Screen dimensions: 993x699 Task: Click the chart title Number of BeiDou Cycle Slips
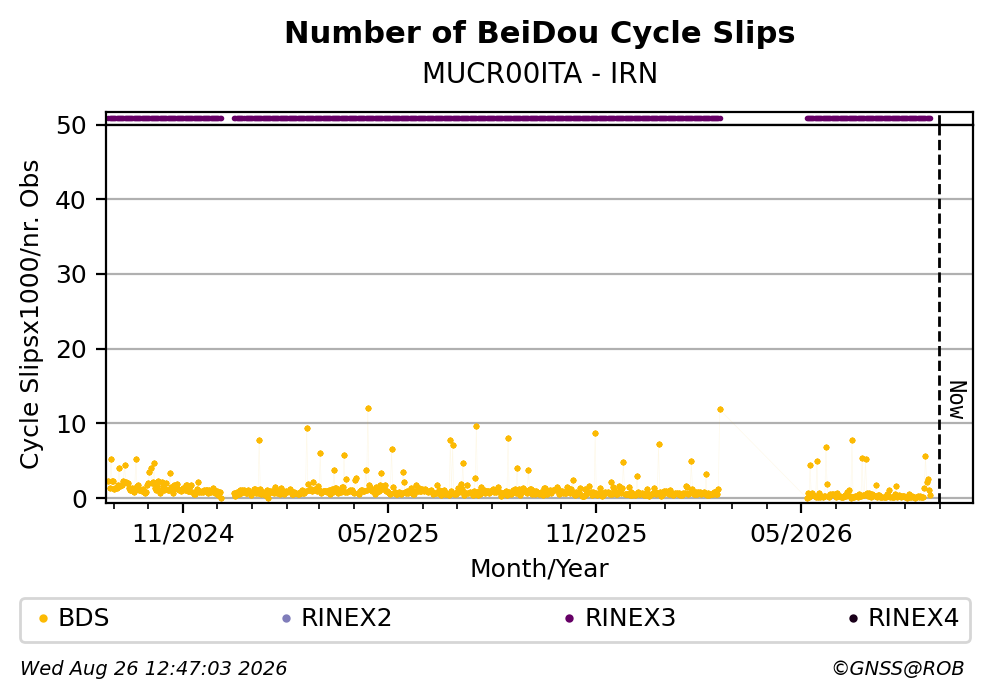coord(540,33)
